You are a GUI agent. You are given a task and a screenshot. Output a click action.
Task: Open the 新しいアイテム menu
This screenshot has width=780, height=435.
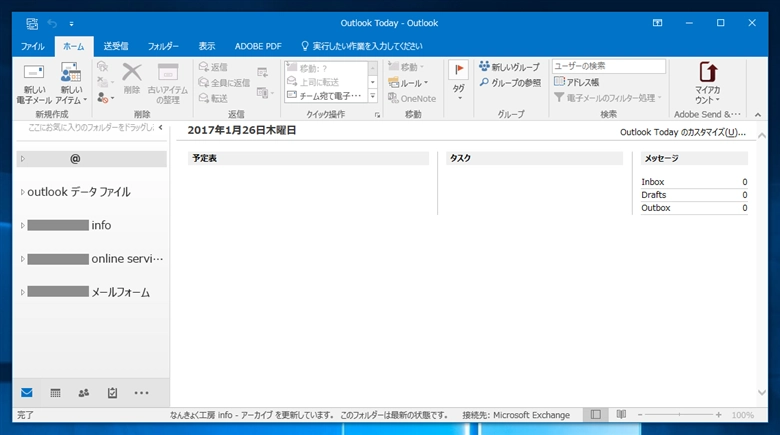click(x=71, y=84)
